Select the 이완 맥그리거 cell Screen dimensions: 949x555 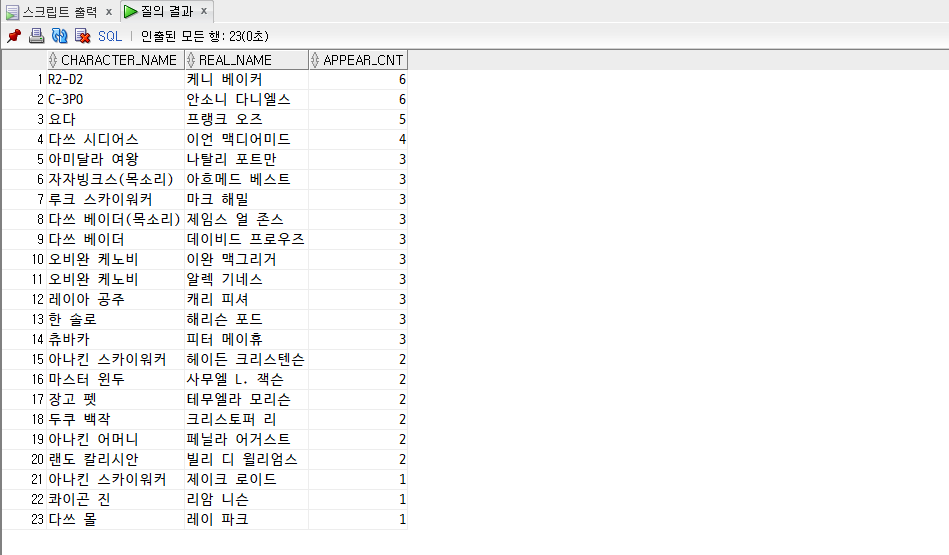(246, 259)
